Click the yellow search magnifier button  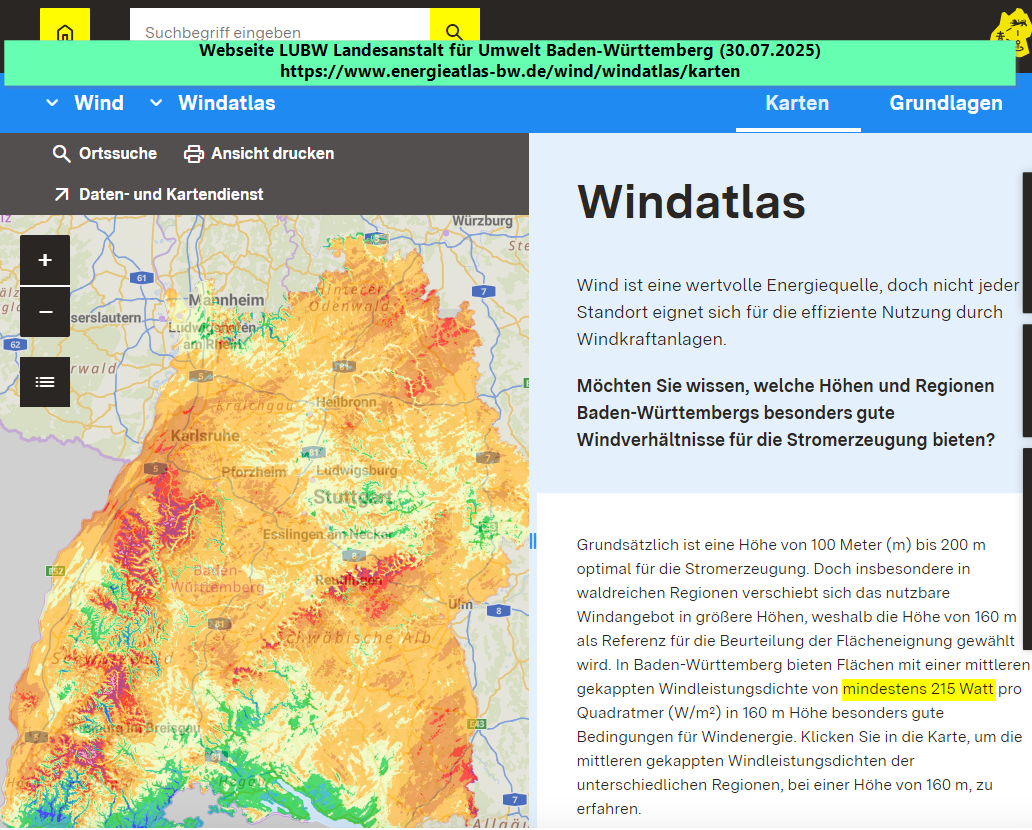point(454,32)
